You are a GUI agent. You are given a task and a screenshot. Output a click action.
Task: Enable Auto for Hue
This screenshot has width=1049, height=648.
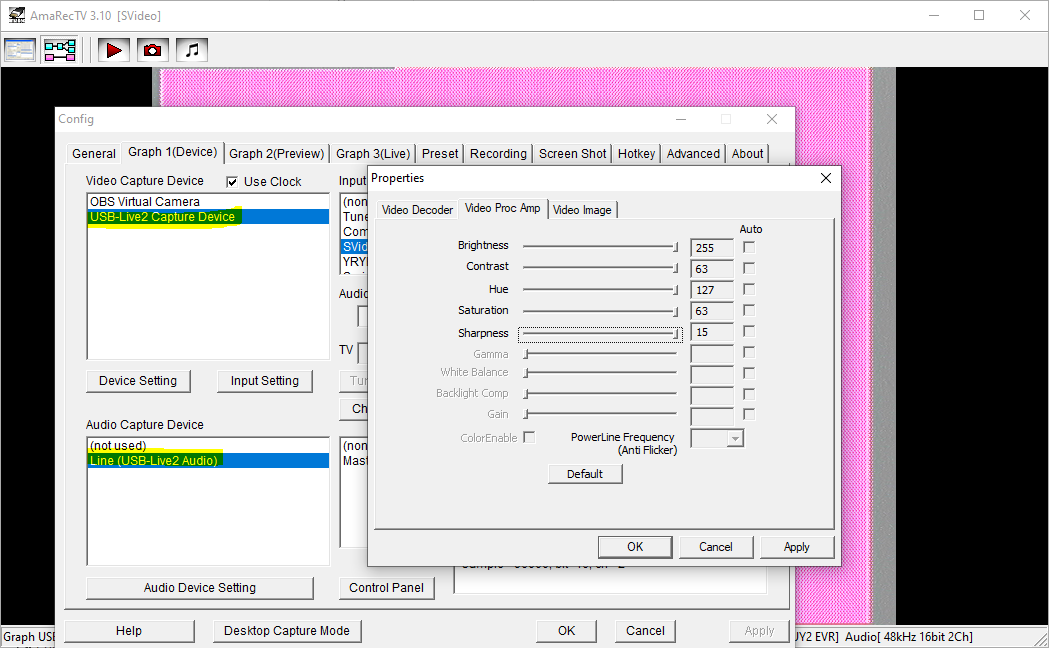[749, 290]
